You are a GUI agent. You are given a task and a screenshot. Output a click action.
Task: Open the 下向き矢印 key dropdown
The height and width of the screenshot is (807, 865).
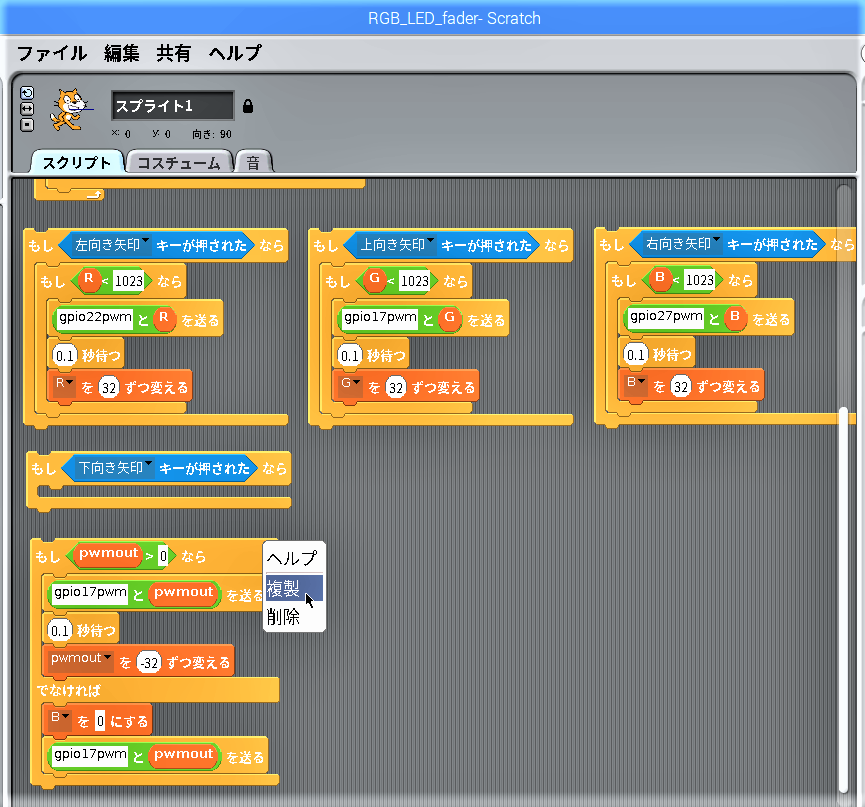tap(148, 465)
